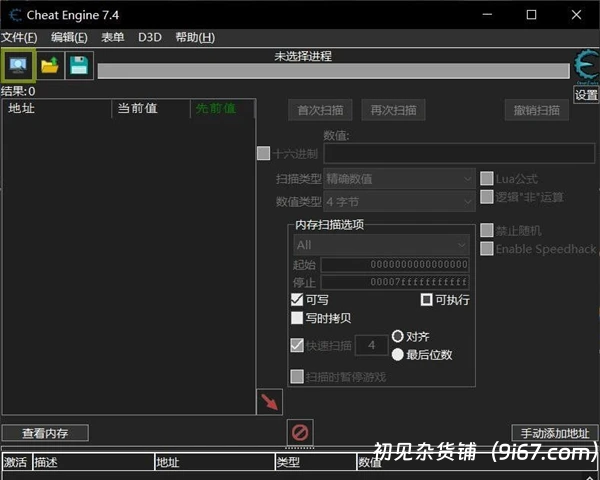Click the 类型 table column header
The height and width of the screenshot is (480, 600).
coord(316,462)
